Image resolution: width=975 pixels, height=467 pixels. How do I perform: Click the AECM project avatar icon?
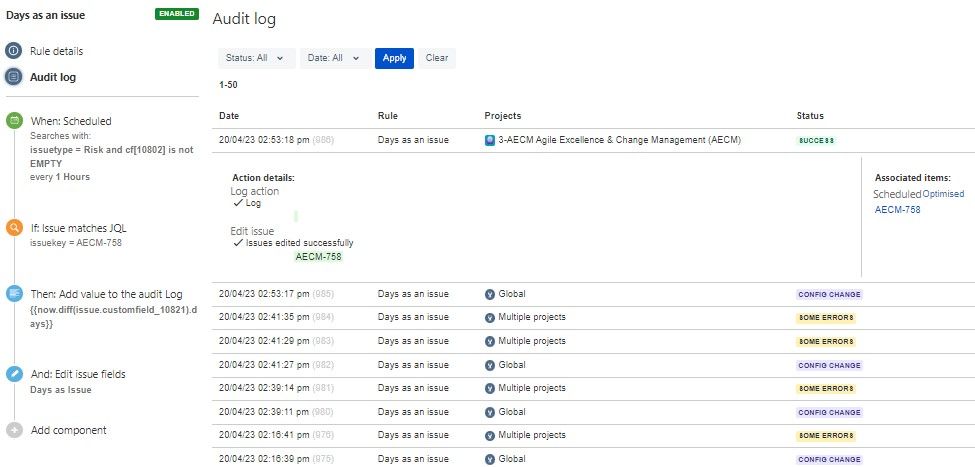[x=490, y=141]
